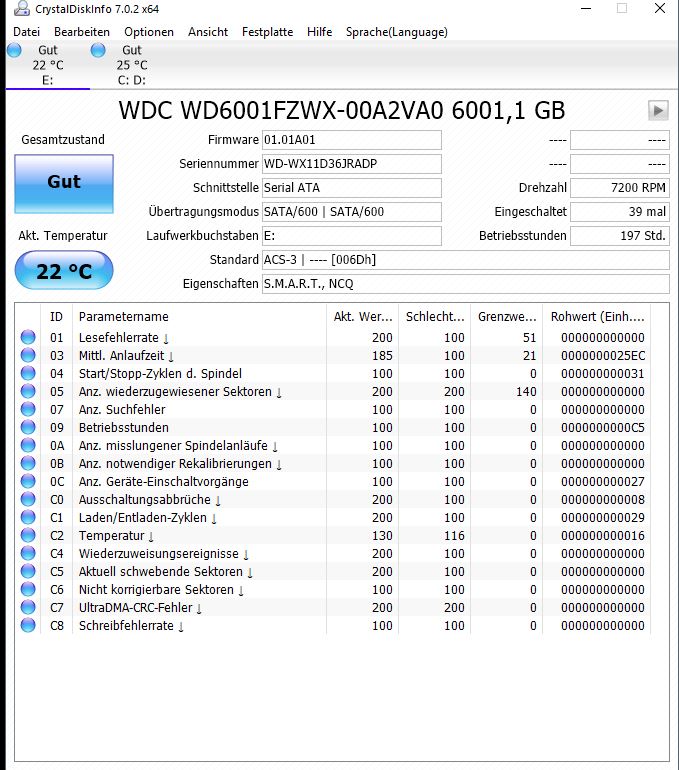679x770 pixels.
Task: Click the Laufwerkbuchstaben field E:
Action: click(352, 236)
